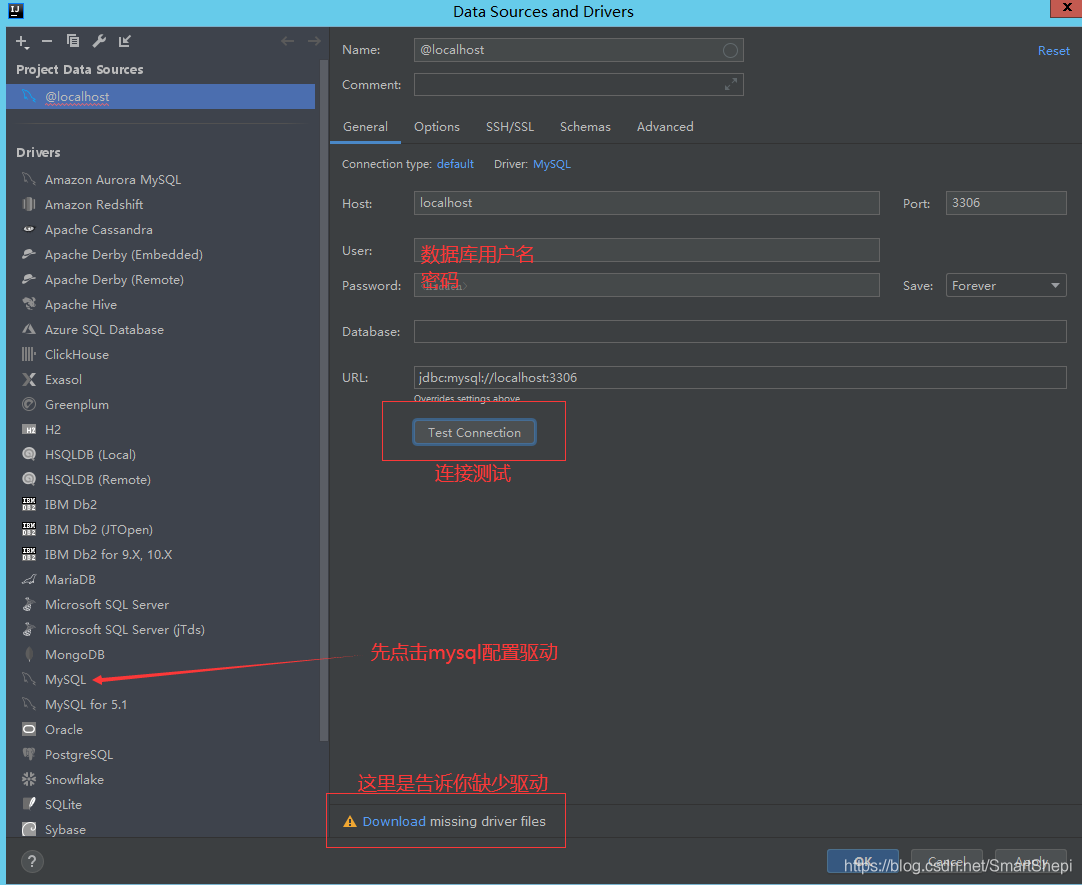Change connection type default link

(455, 164)
